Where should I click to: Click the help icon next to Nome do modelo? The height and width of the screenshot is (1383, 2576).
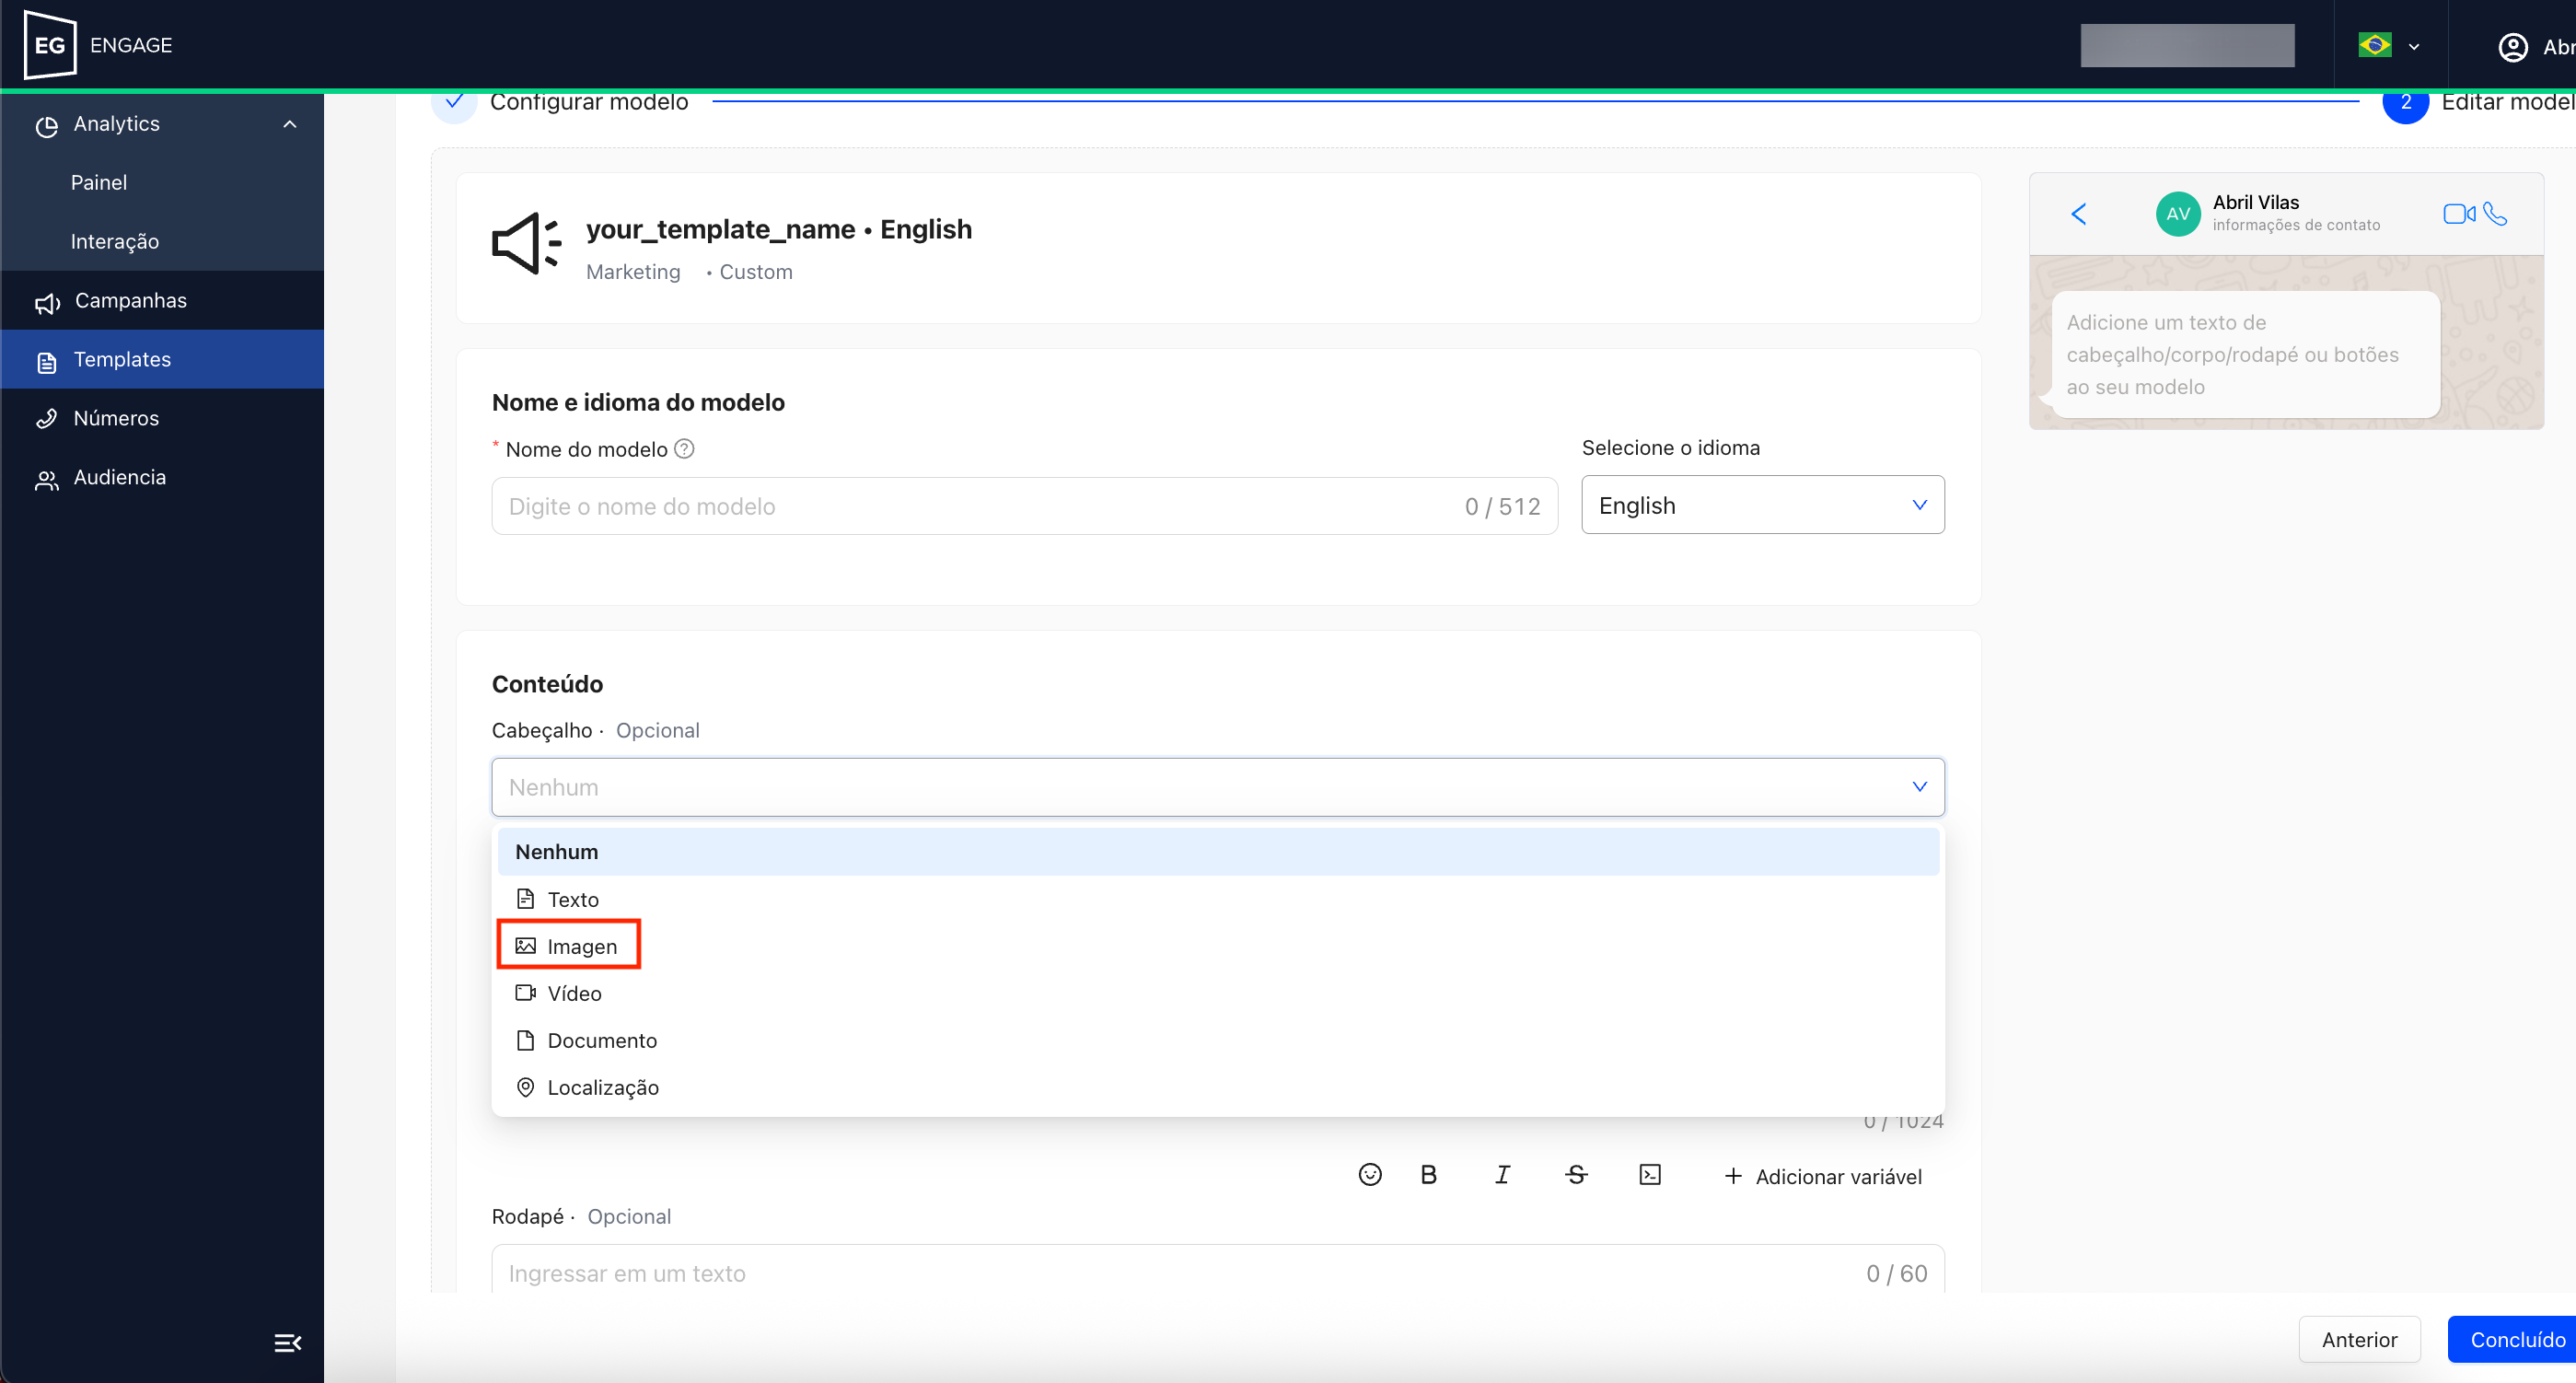pos(684,449)
